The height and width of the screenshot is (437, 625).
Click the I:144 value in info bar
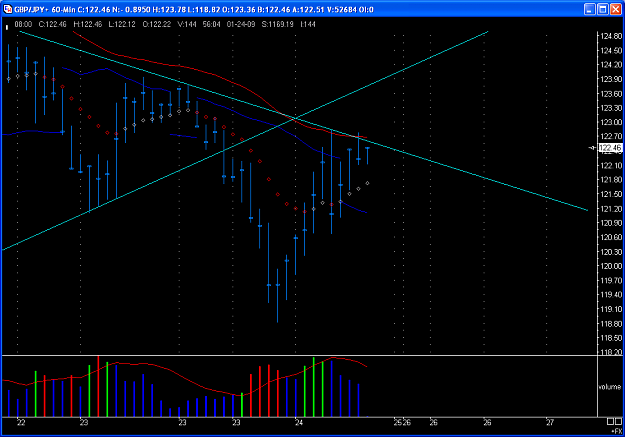[x=308, y=24]
